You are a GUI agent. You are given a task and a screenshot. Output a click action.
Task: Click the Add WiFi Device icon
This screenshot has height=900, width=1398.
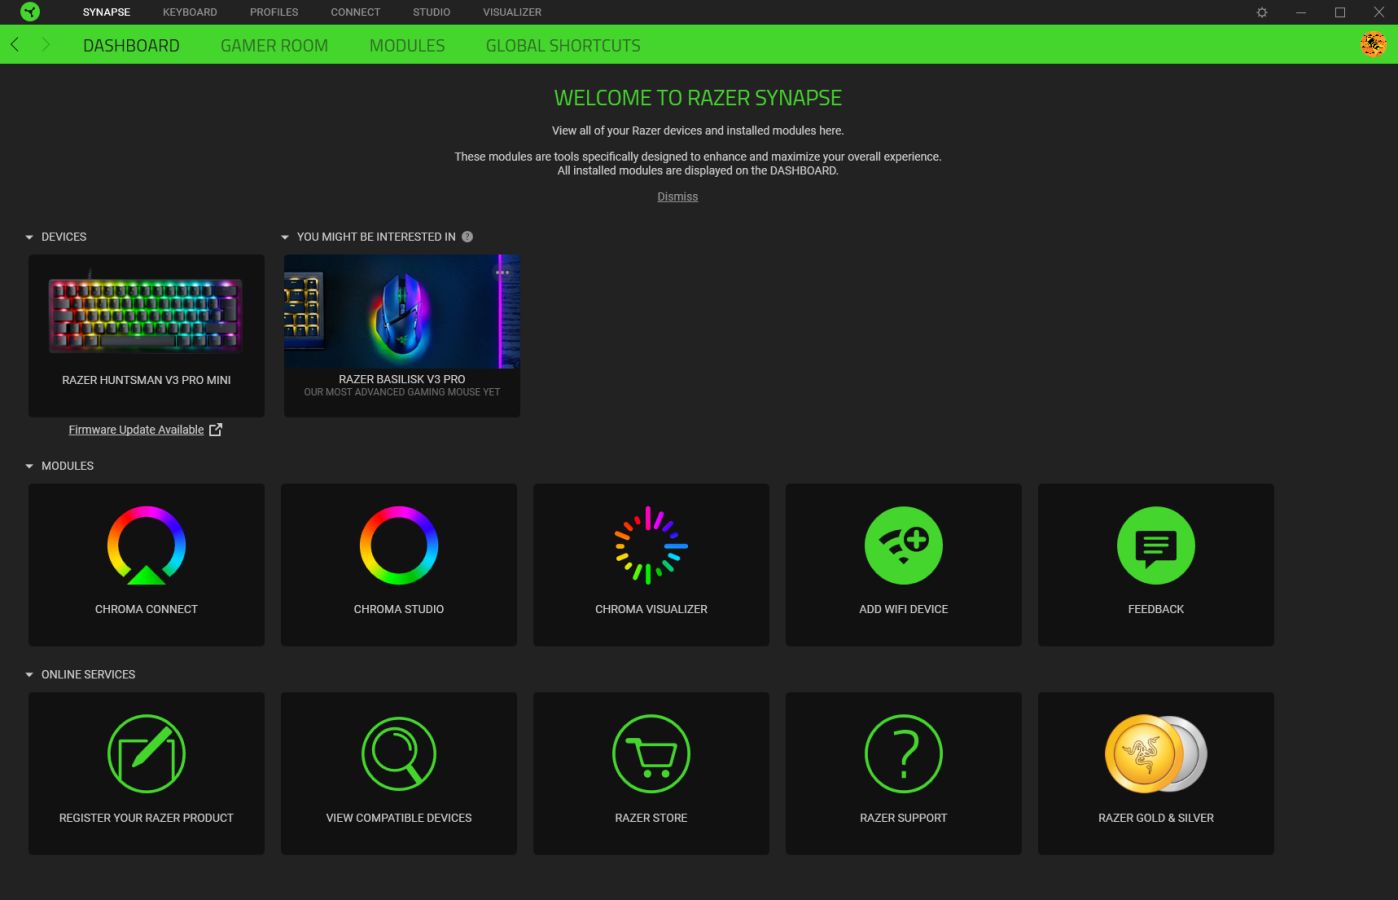(903, 546)
